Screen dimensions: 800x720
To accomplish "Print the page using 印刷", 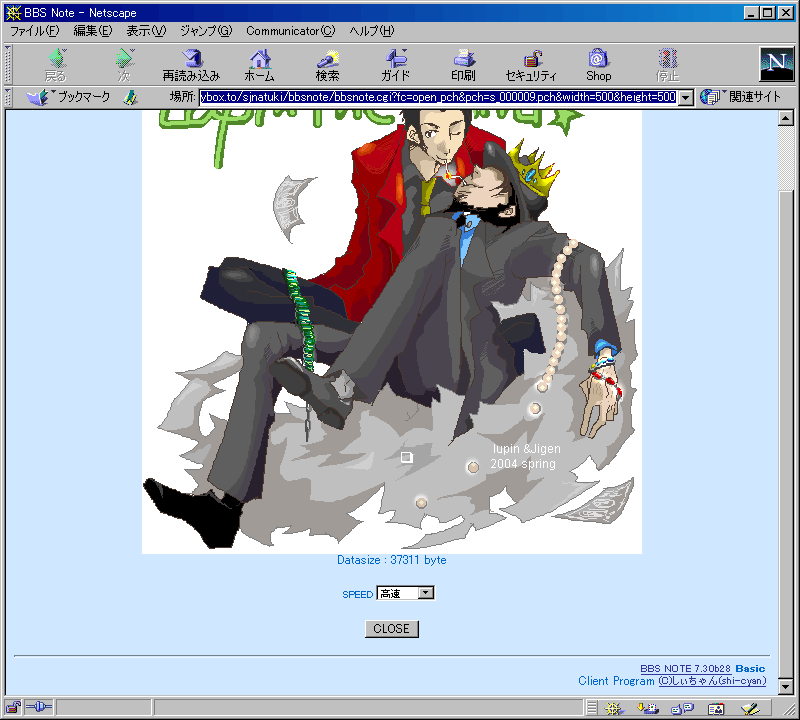I will click(463, 65).
